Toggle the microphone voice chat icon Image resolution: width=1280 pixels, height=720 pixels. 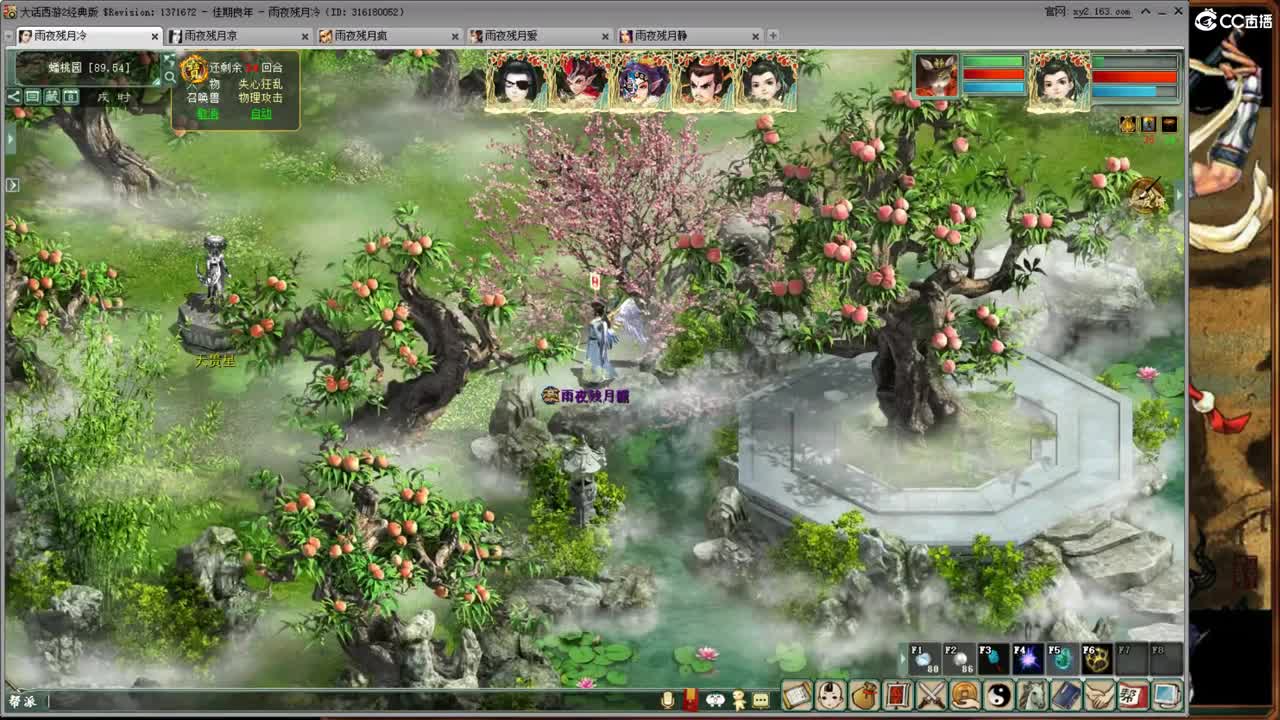point(668,699)
